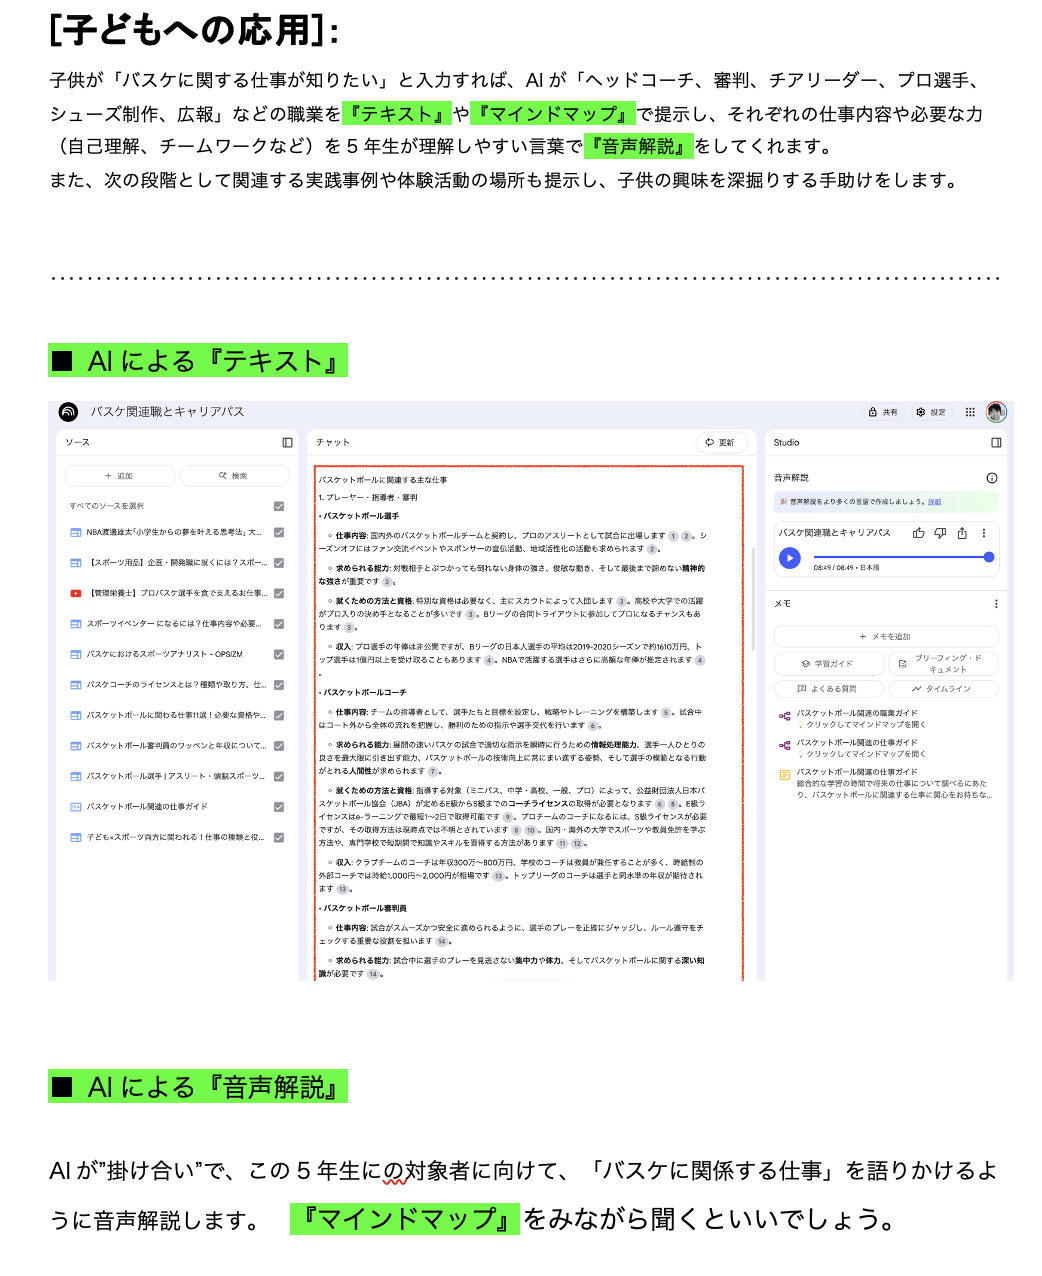The image size is (1042, 1276).
Task: Click the メモを追加 button
Action: point(886,637)
